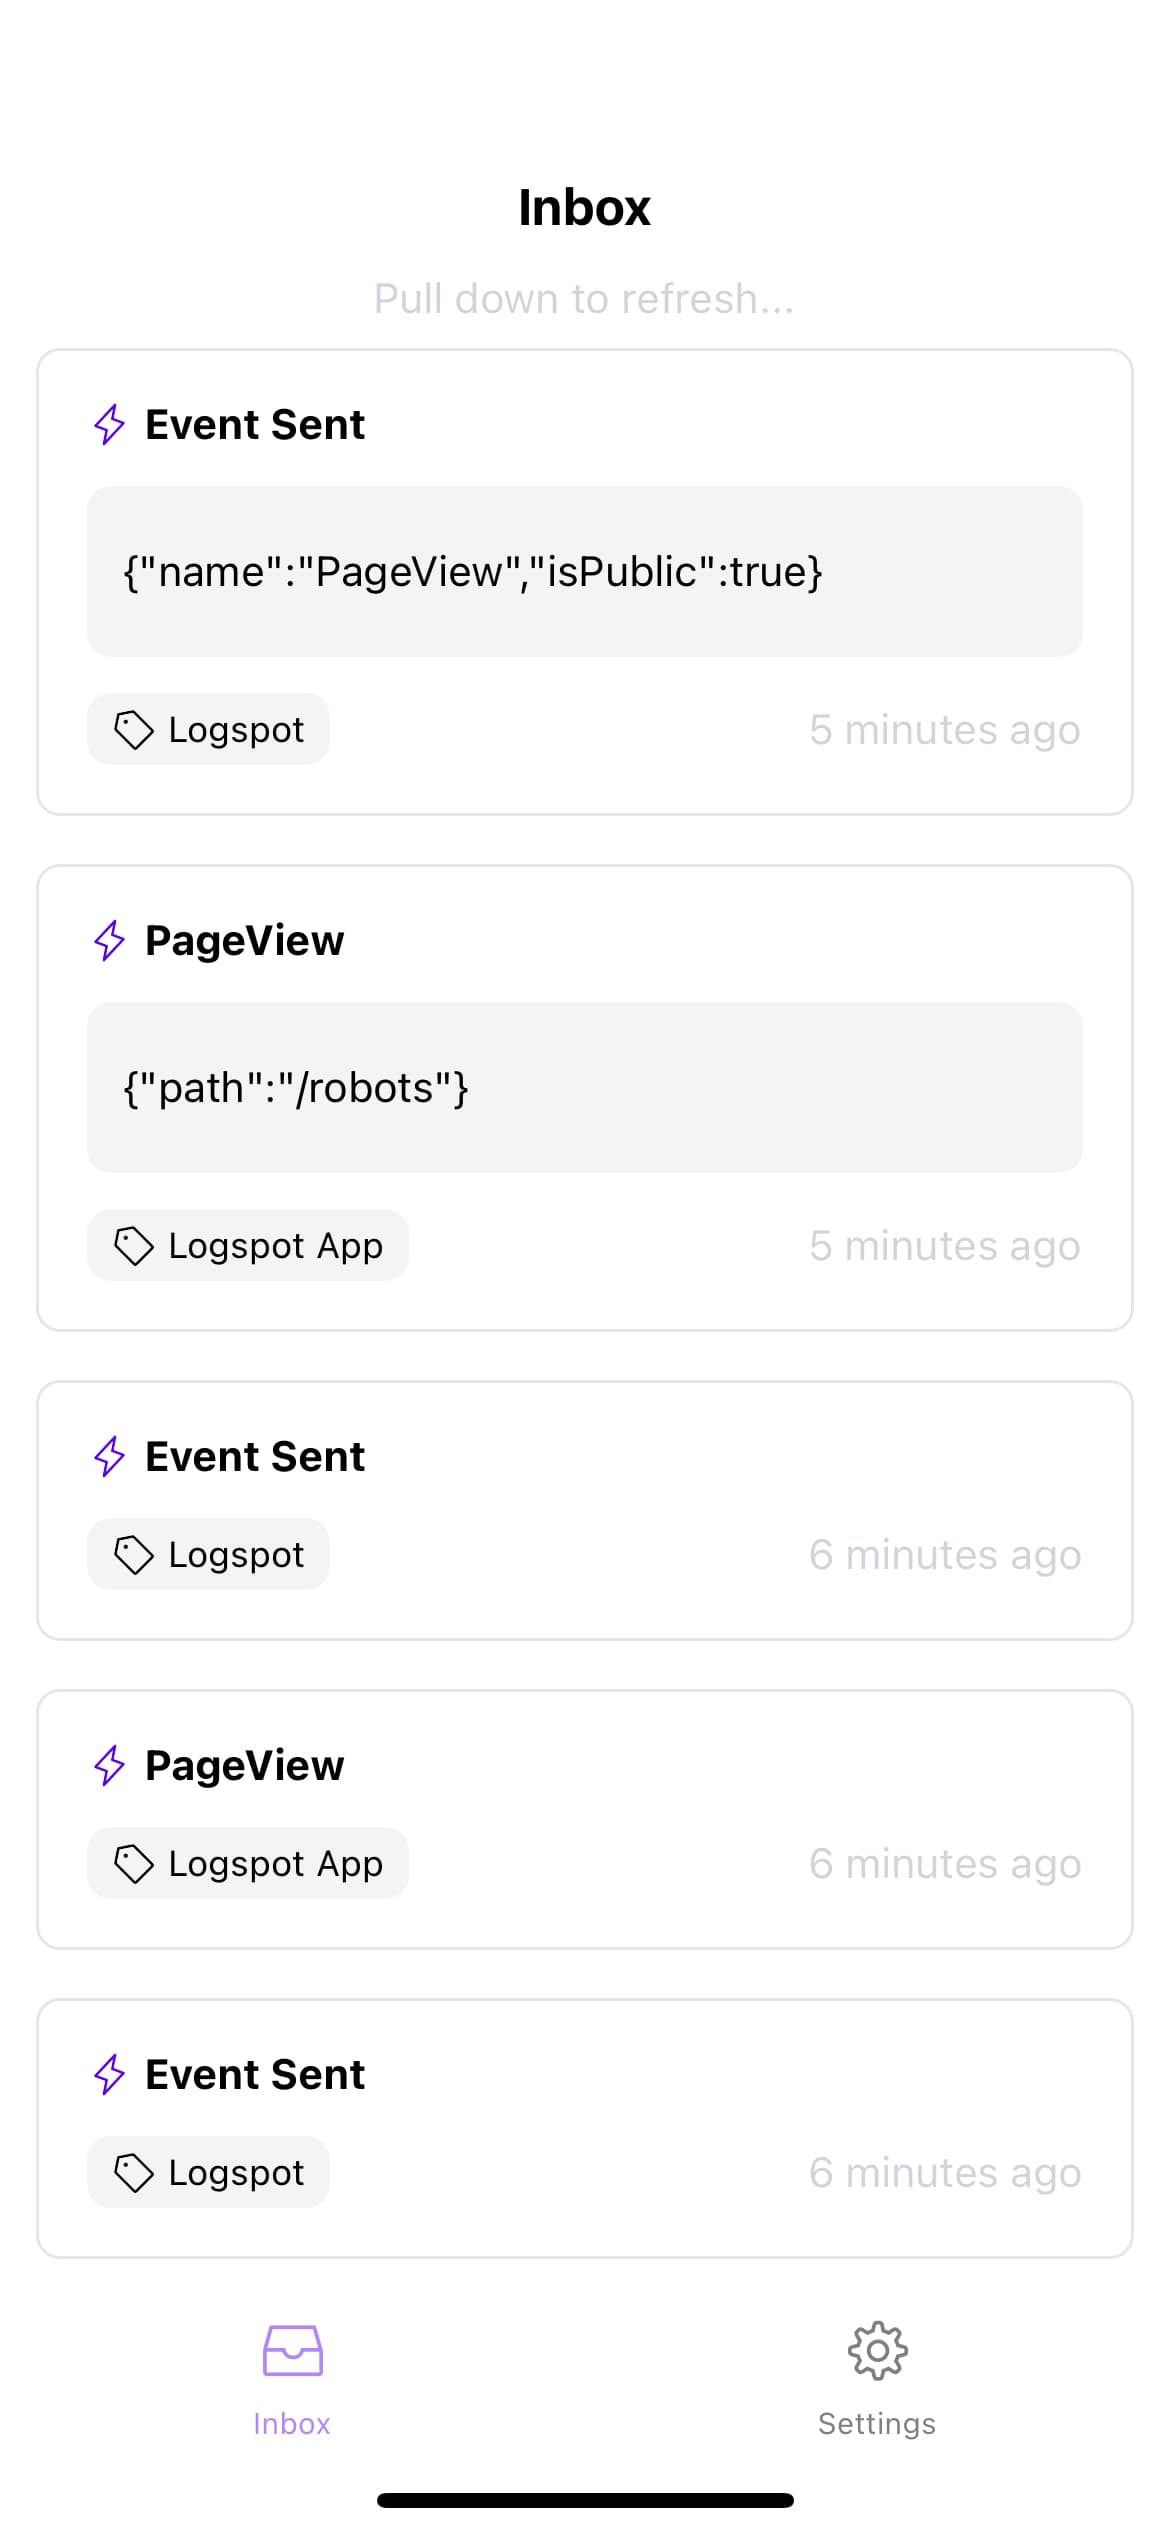
Task: Click the tag icon on the bottom-most Logspot label
Action: (134, 2172)
